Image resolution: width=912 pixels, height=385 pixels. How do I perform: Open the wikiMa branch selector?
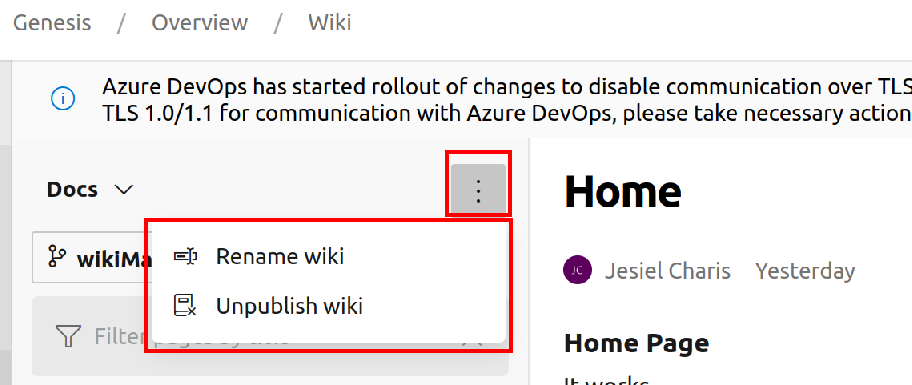(x=93, y=257)
